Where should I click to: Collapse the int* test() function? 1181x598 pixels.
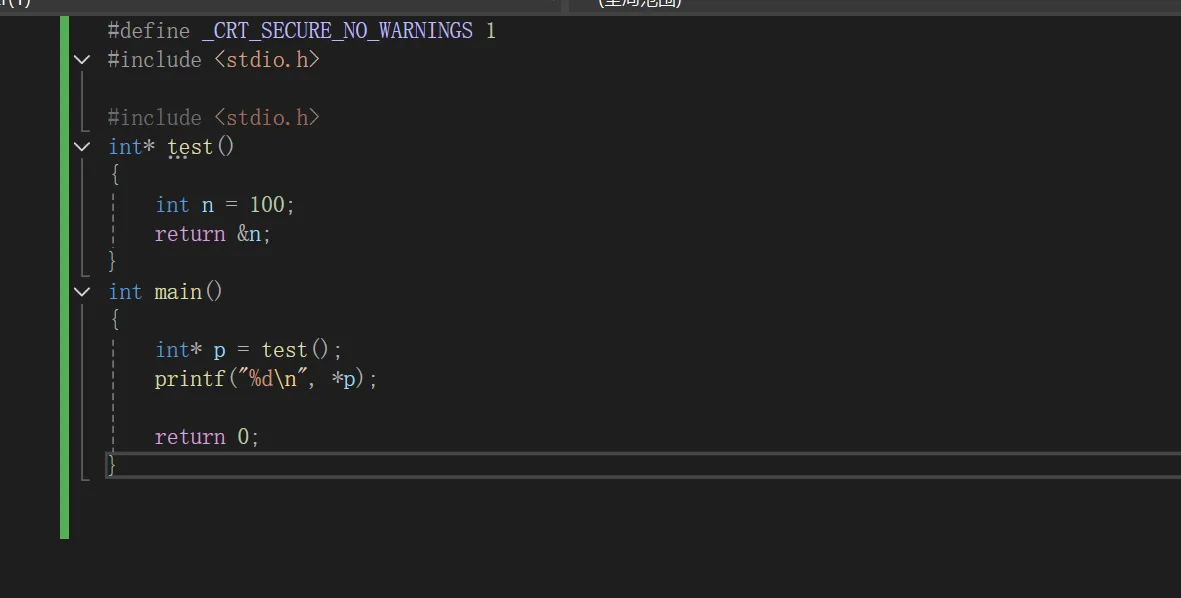(82, 147)
